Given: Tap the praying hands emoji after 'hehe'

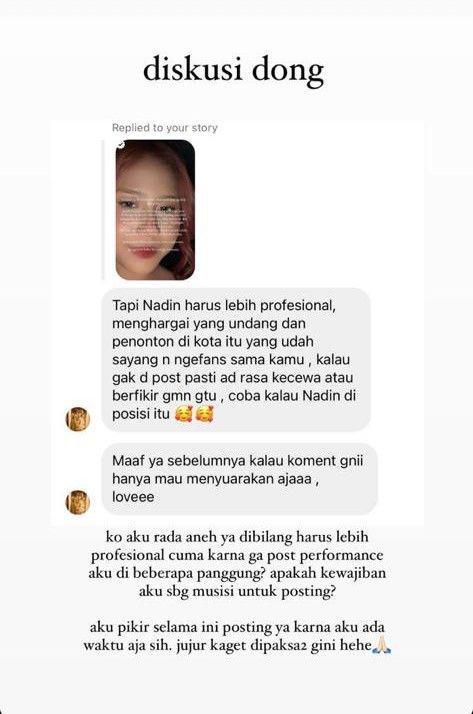Looking at the screenshot, I should tap(381, 645).
